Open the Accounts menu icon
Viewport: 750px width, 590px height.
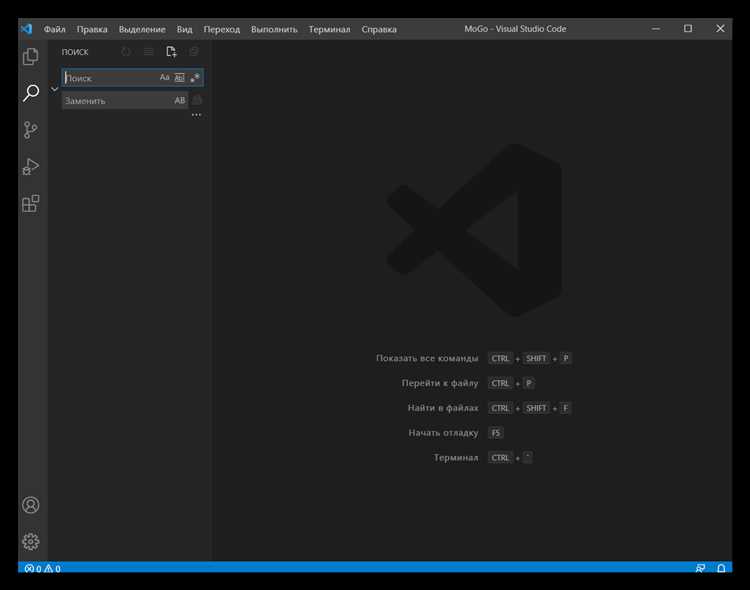[31, 505]
